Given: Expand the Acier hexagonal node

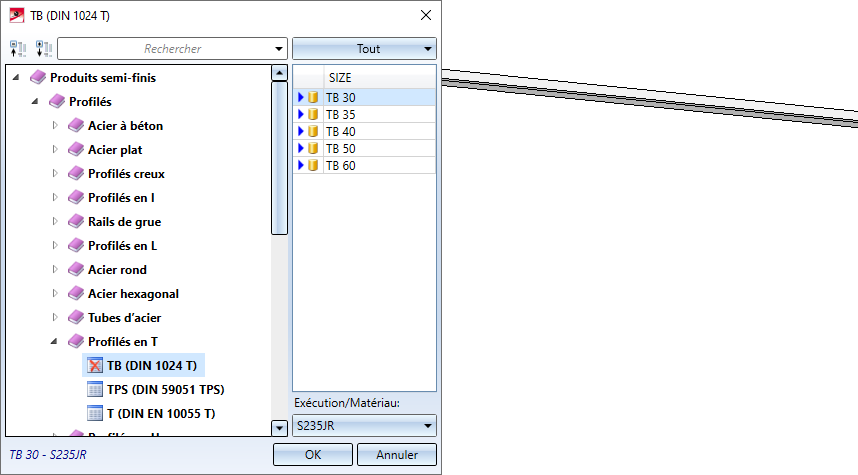Looking at the screenshot, I should [55, 294].
